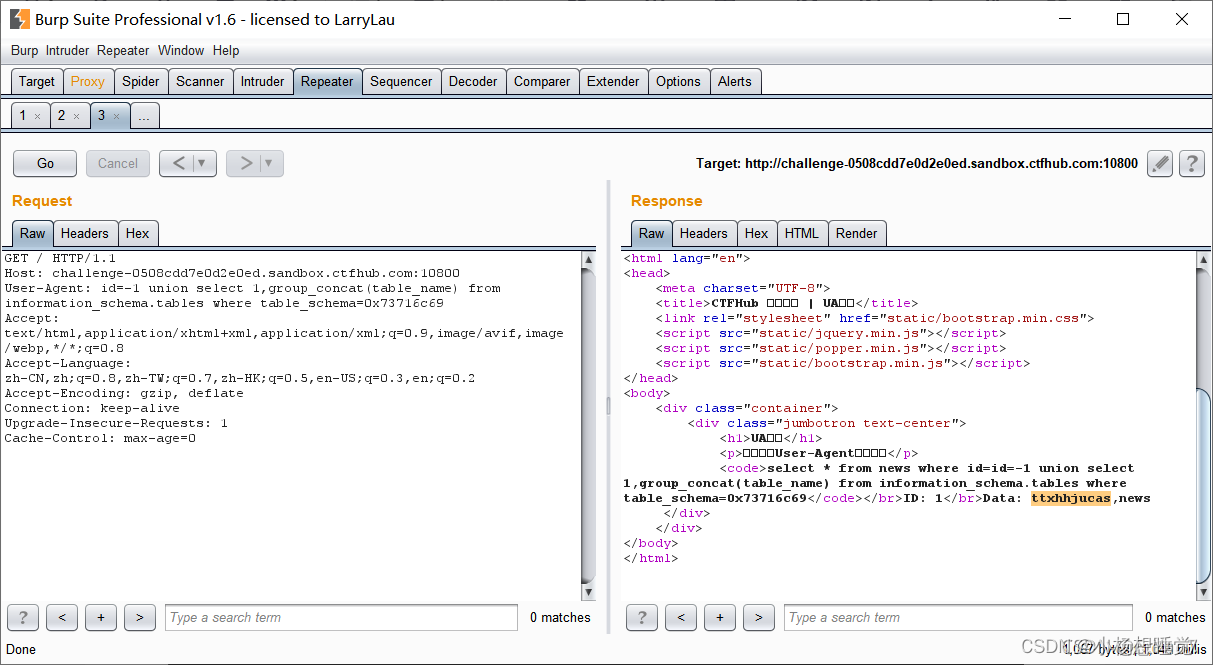
Task: Add new Repeater tab via ellipsis tab
Action: tap(144, 116)
